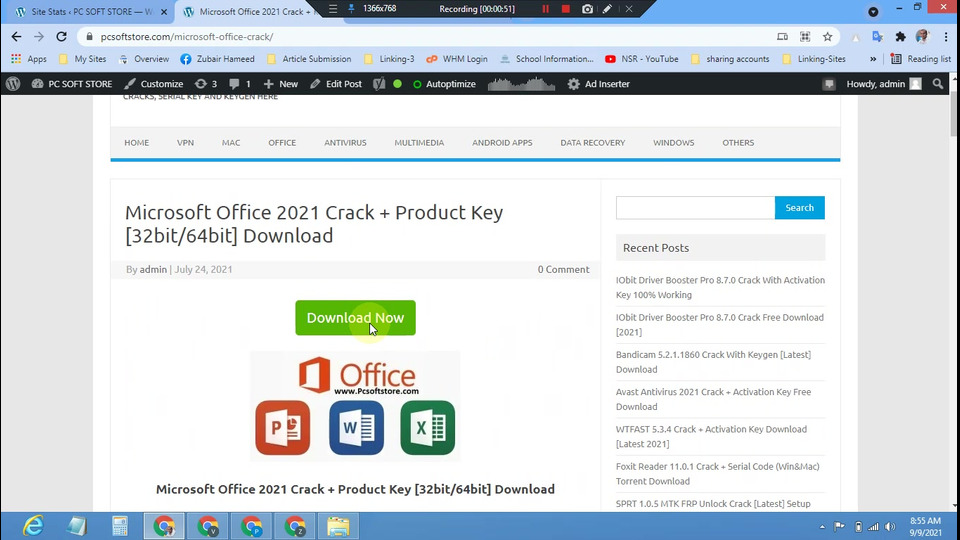The height and width of the screenshot is (540, 960).
Task: Go to HOME in site navigation
Action: tap(137, 143)
